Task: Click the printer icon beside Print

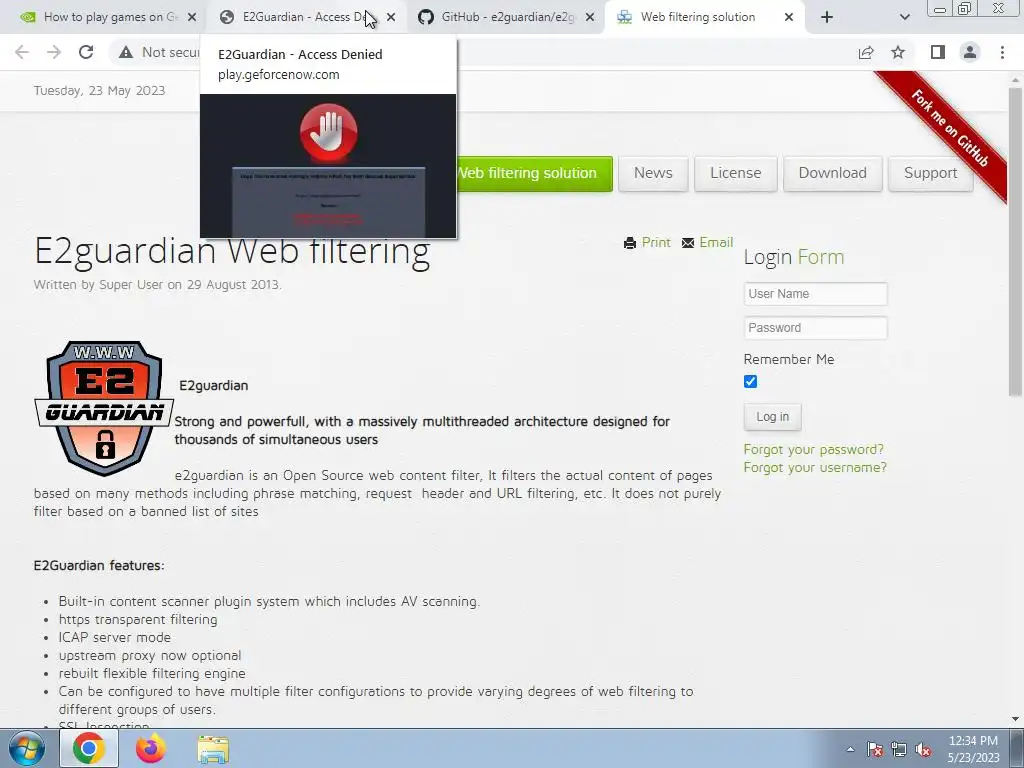Action: [x=630, y=243]
